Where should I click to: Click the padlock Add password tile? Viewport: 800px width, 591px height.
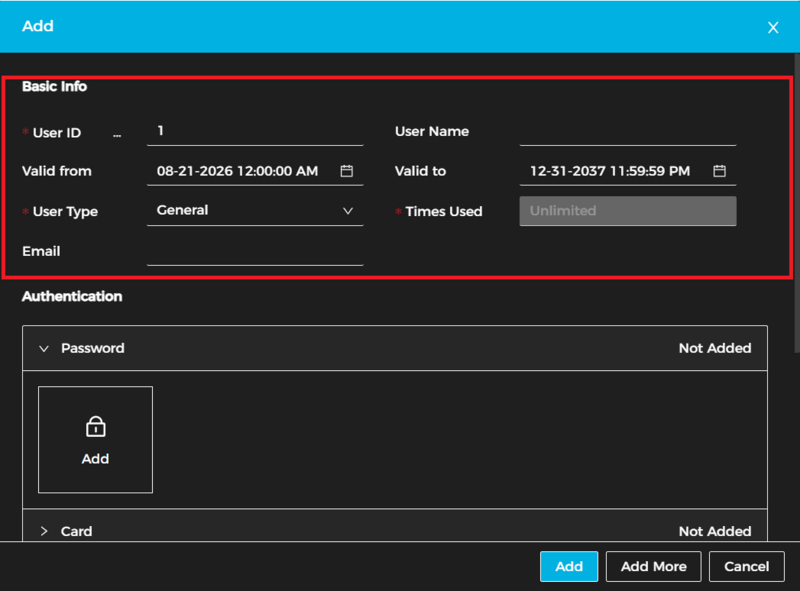click(95, 439)
